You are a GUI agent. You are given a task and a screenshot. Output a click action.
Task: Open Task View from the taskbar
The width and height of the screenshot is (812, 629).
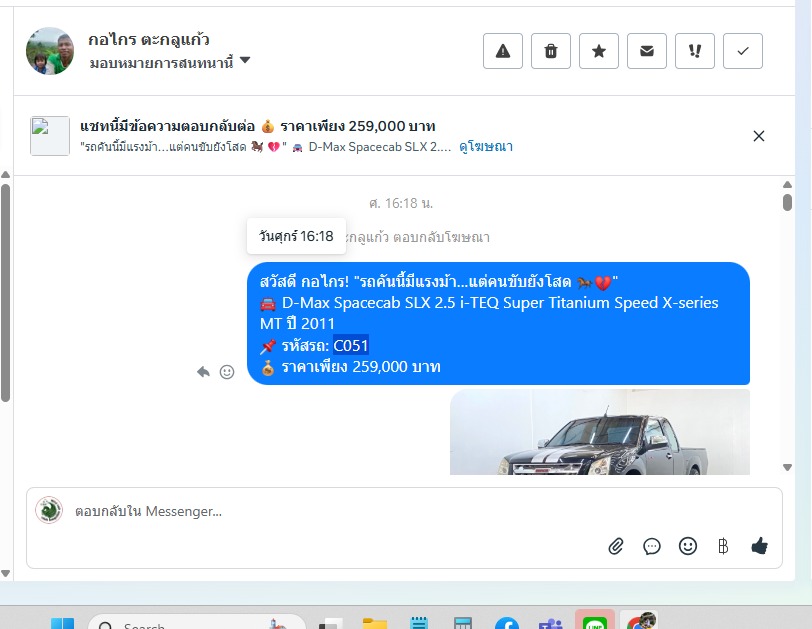[330, 624]
